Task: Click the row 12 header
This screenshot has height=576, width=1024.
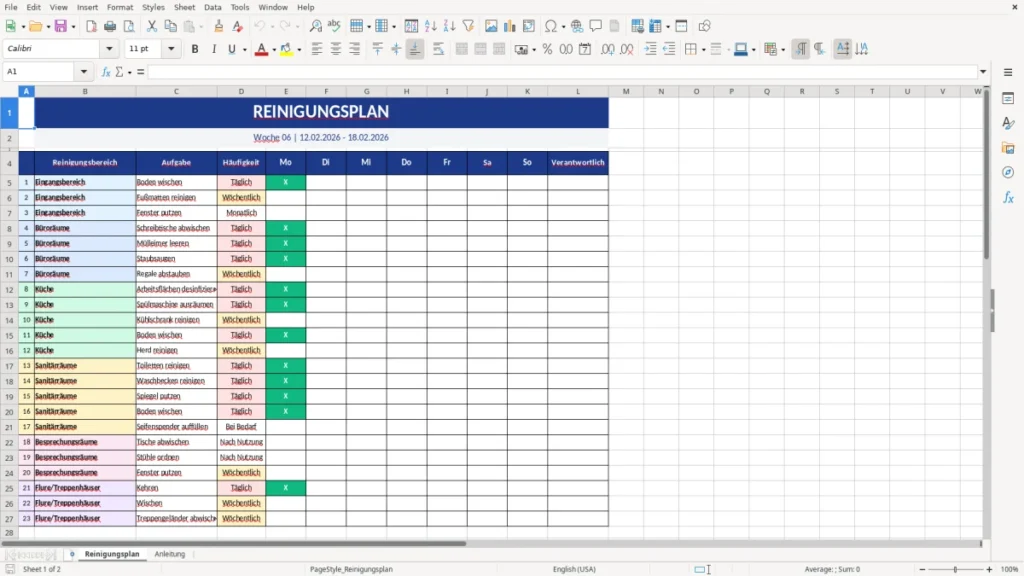Action: click(x=9, y=289)
